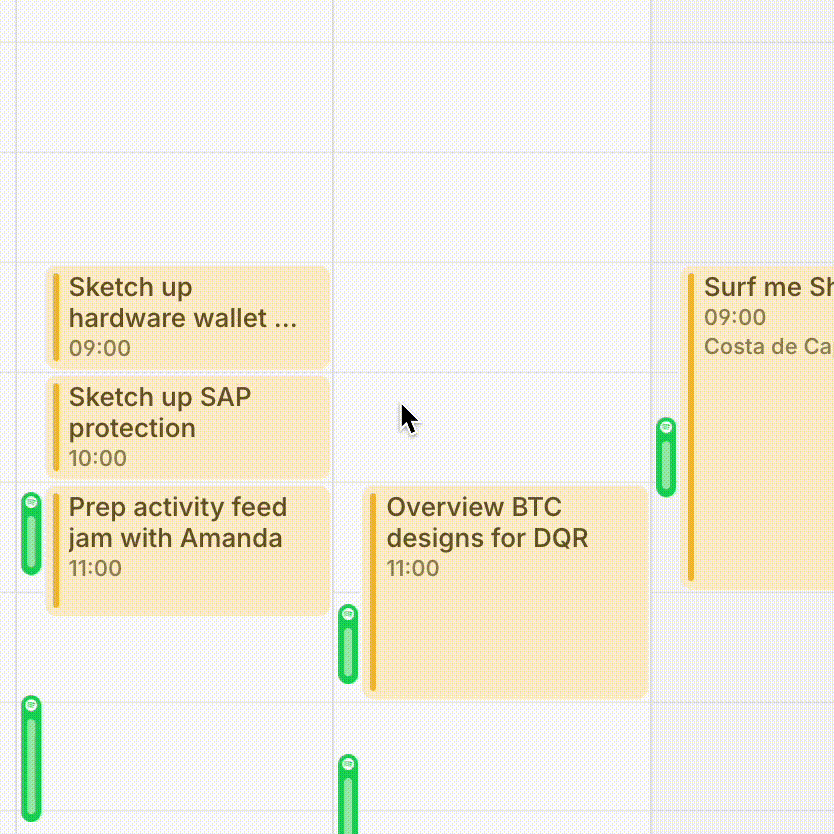Click 11:00 time on Overview BTC event
Screen dimensions: 834x834
click(x=413, y=569)
